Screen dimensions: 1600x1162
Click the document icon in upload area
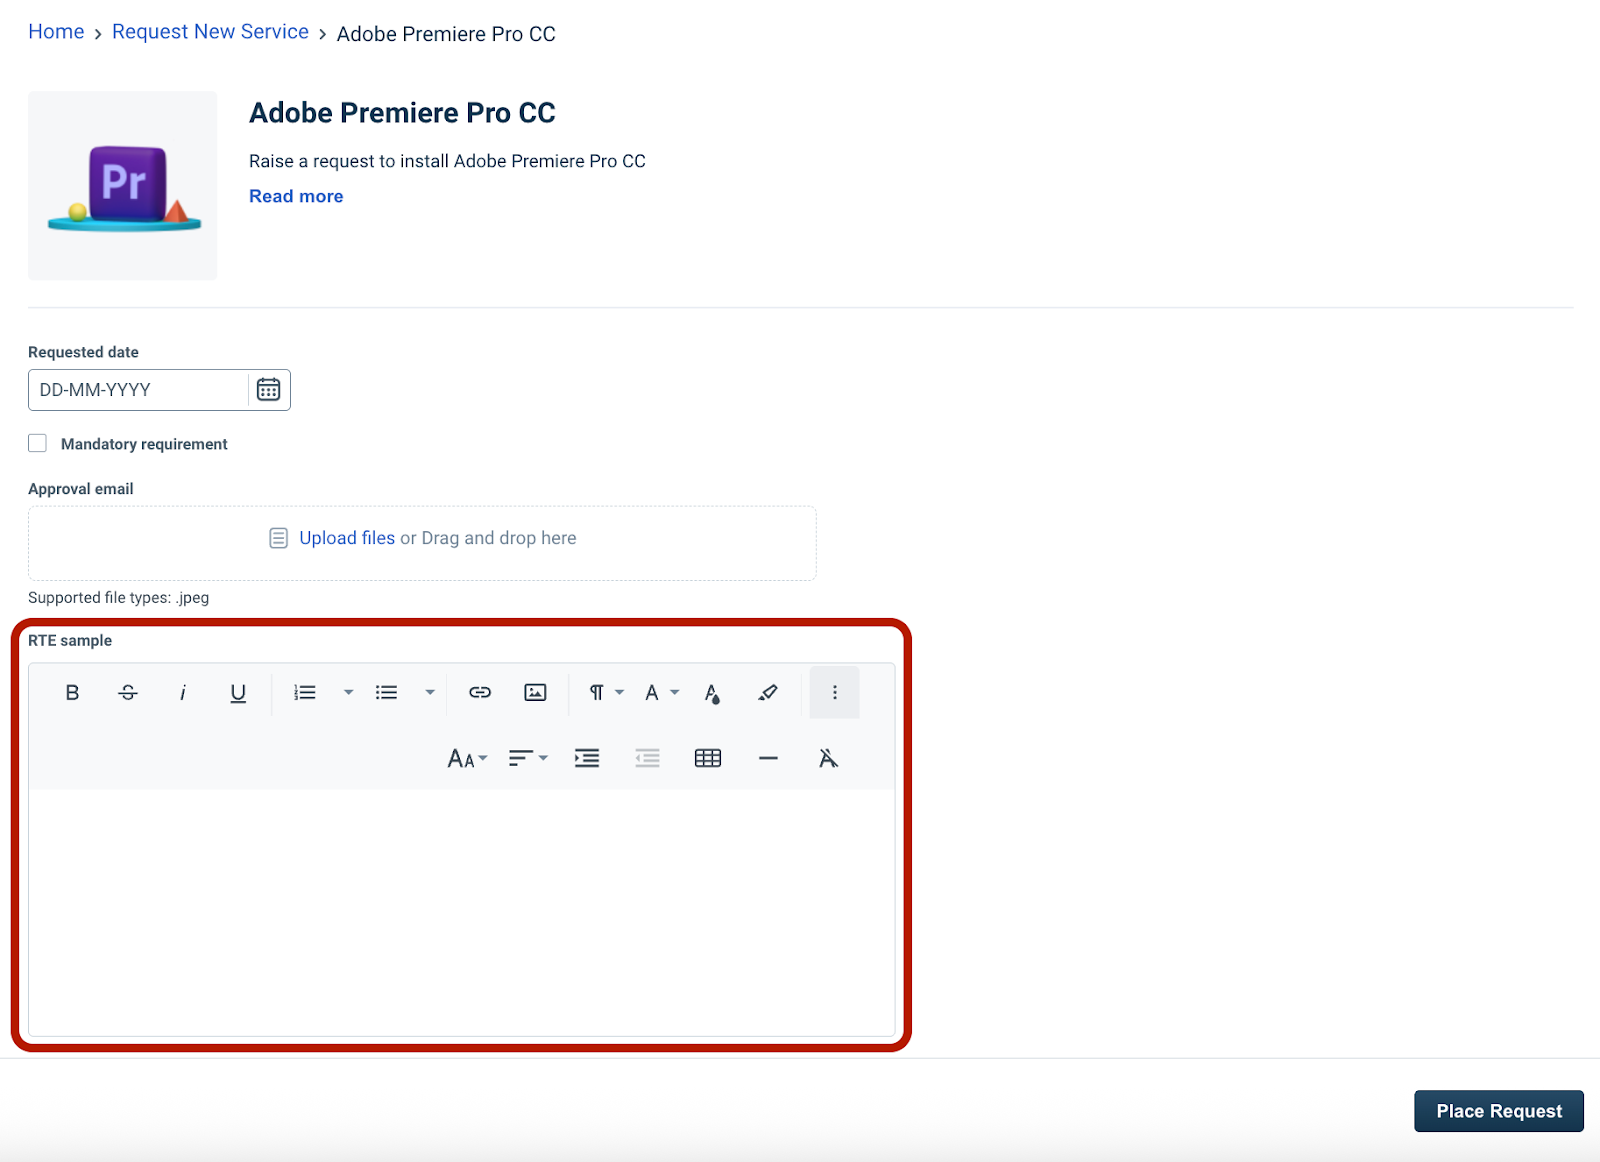279,538
